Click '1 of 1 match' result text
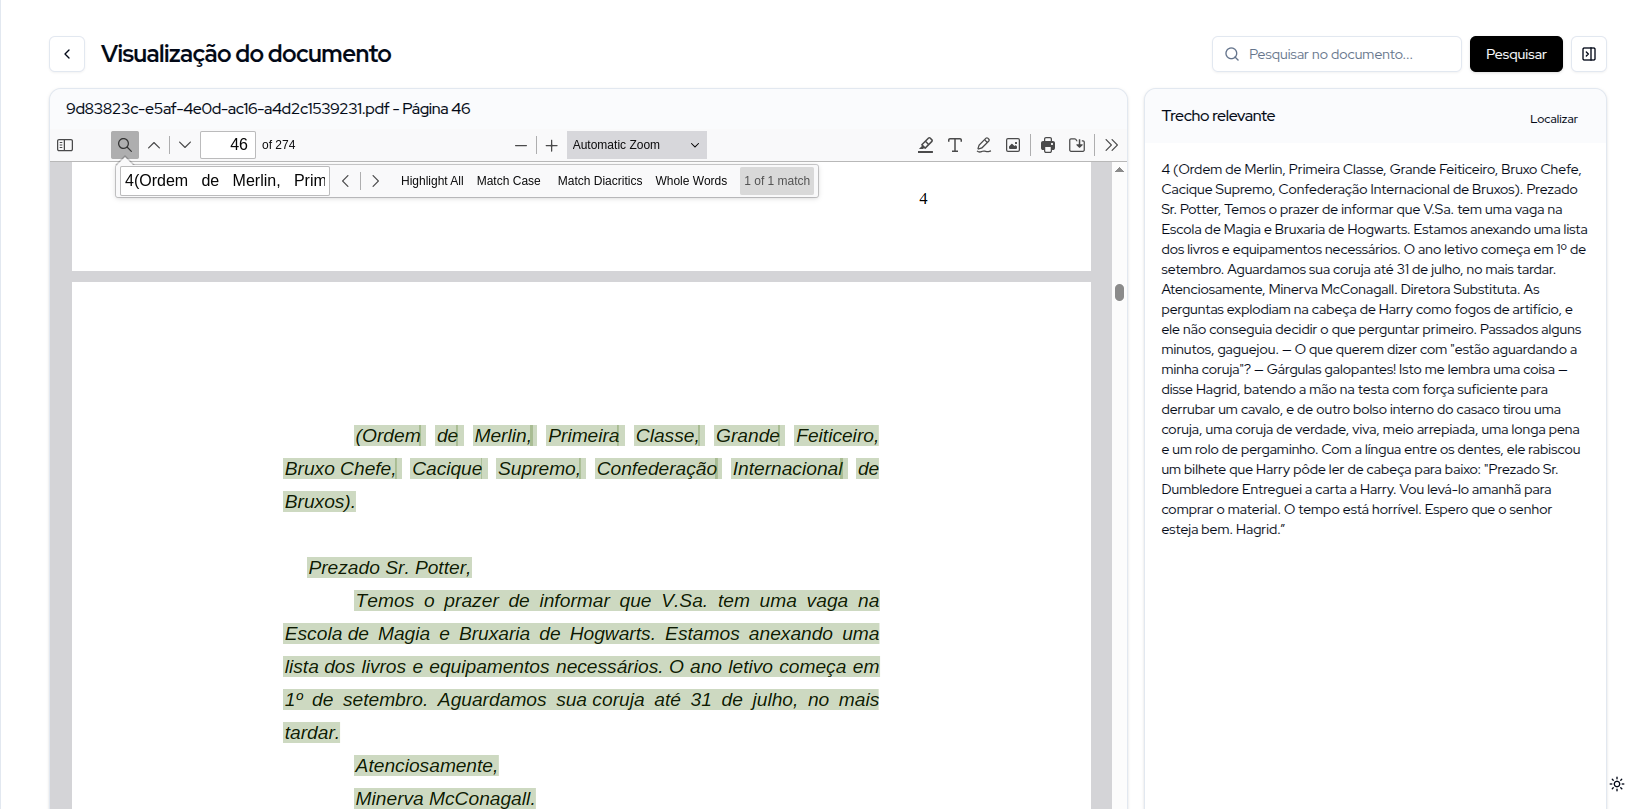The width and height of the screenshot is (1637, 809). [x=777, y=181]
